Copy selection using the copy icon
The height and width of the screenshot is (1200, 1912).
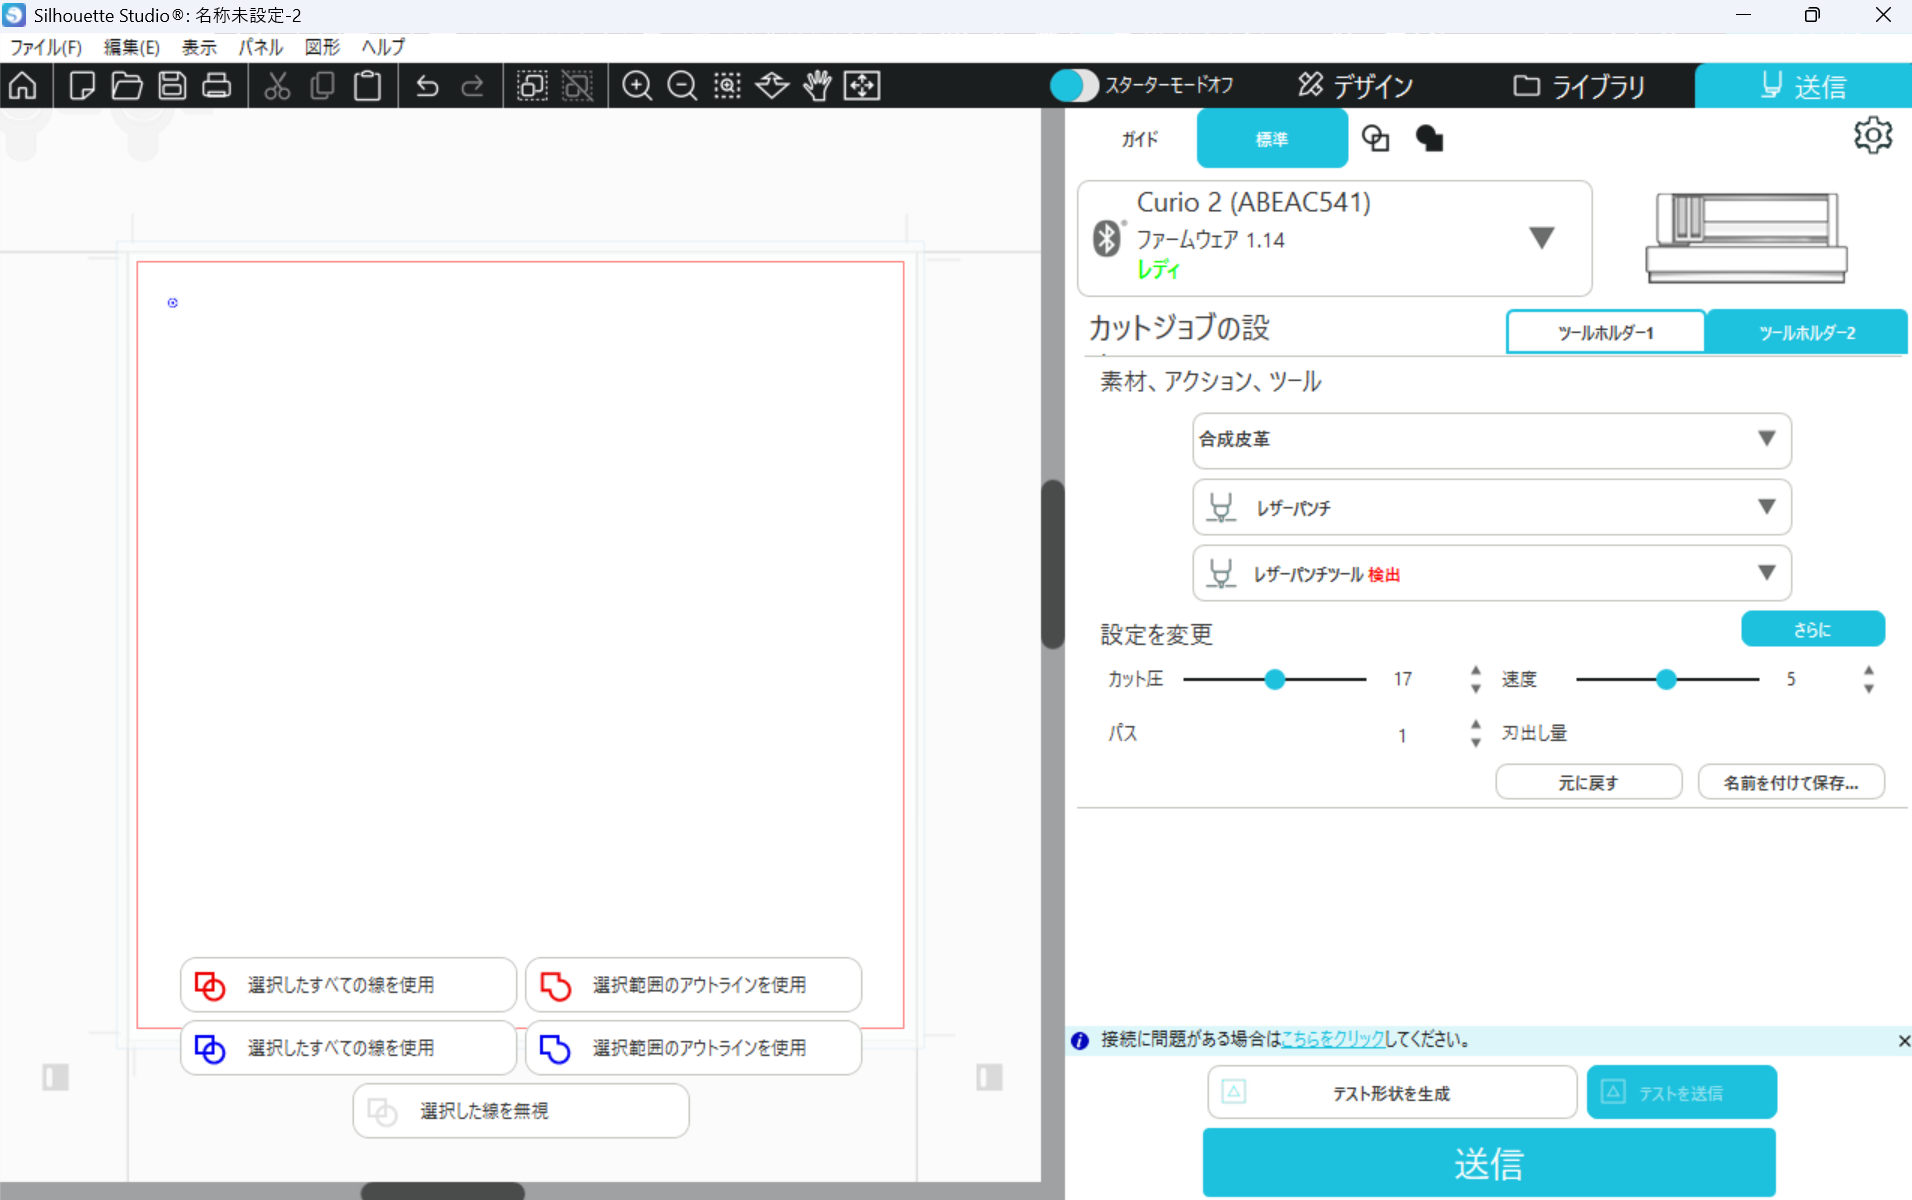click(x=322, y=86)
